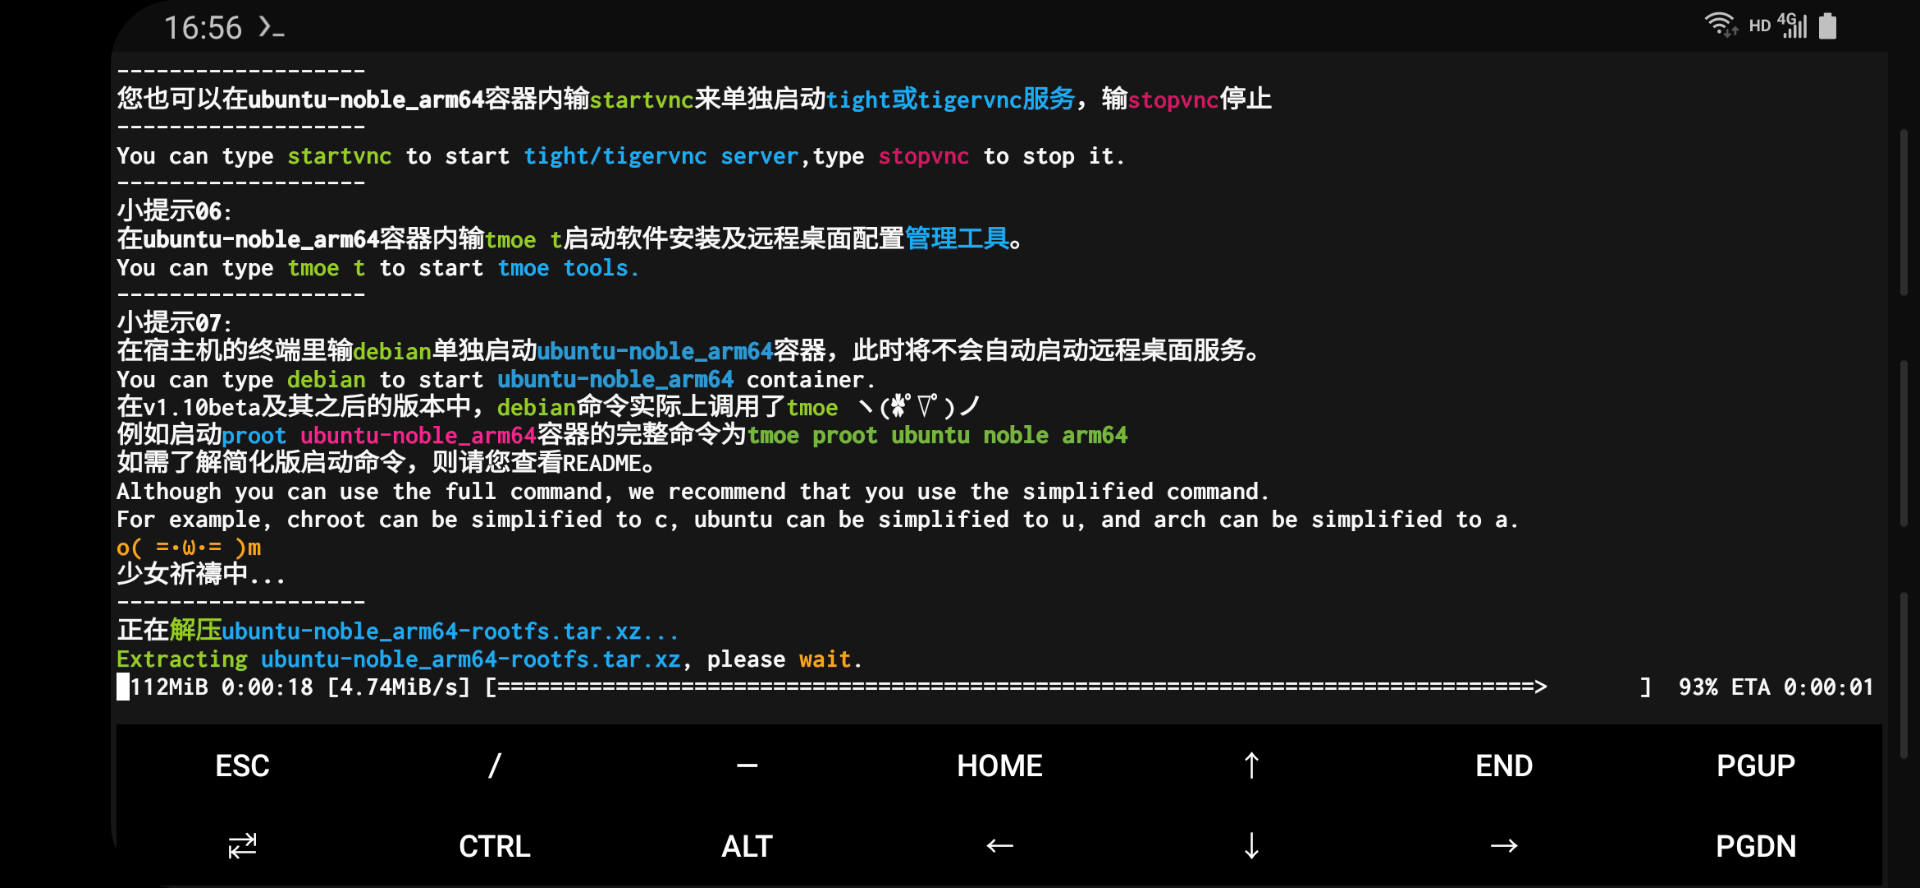Tap the HOME key
This screenshot has height=888, width=1920.
(x=999, y=766)
